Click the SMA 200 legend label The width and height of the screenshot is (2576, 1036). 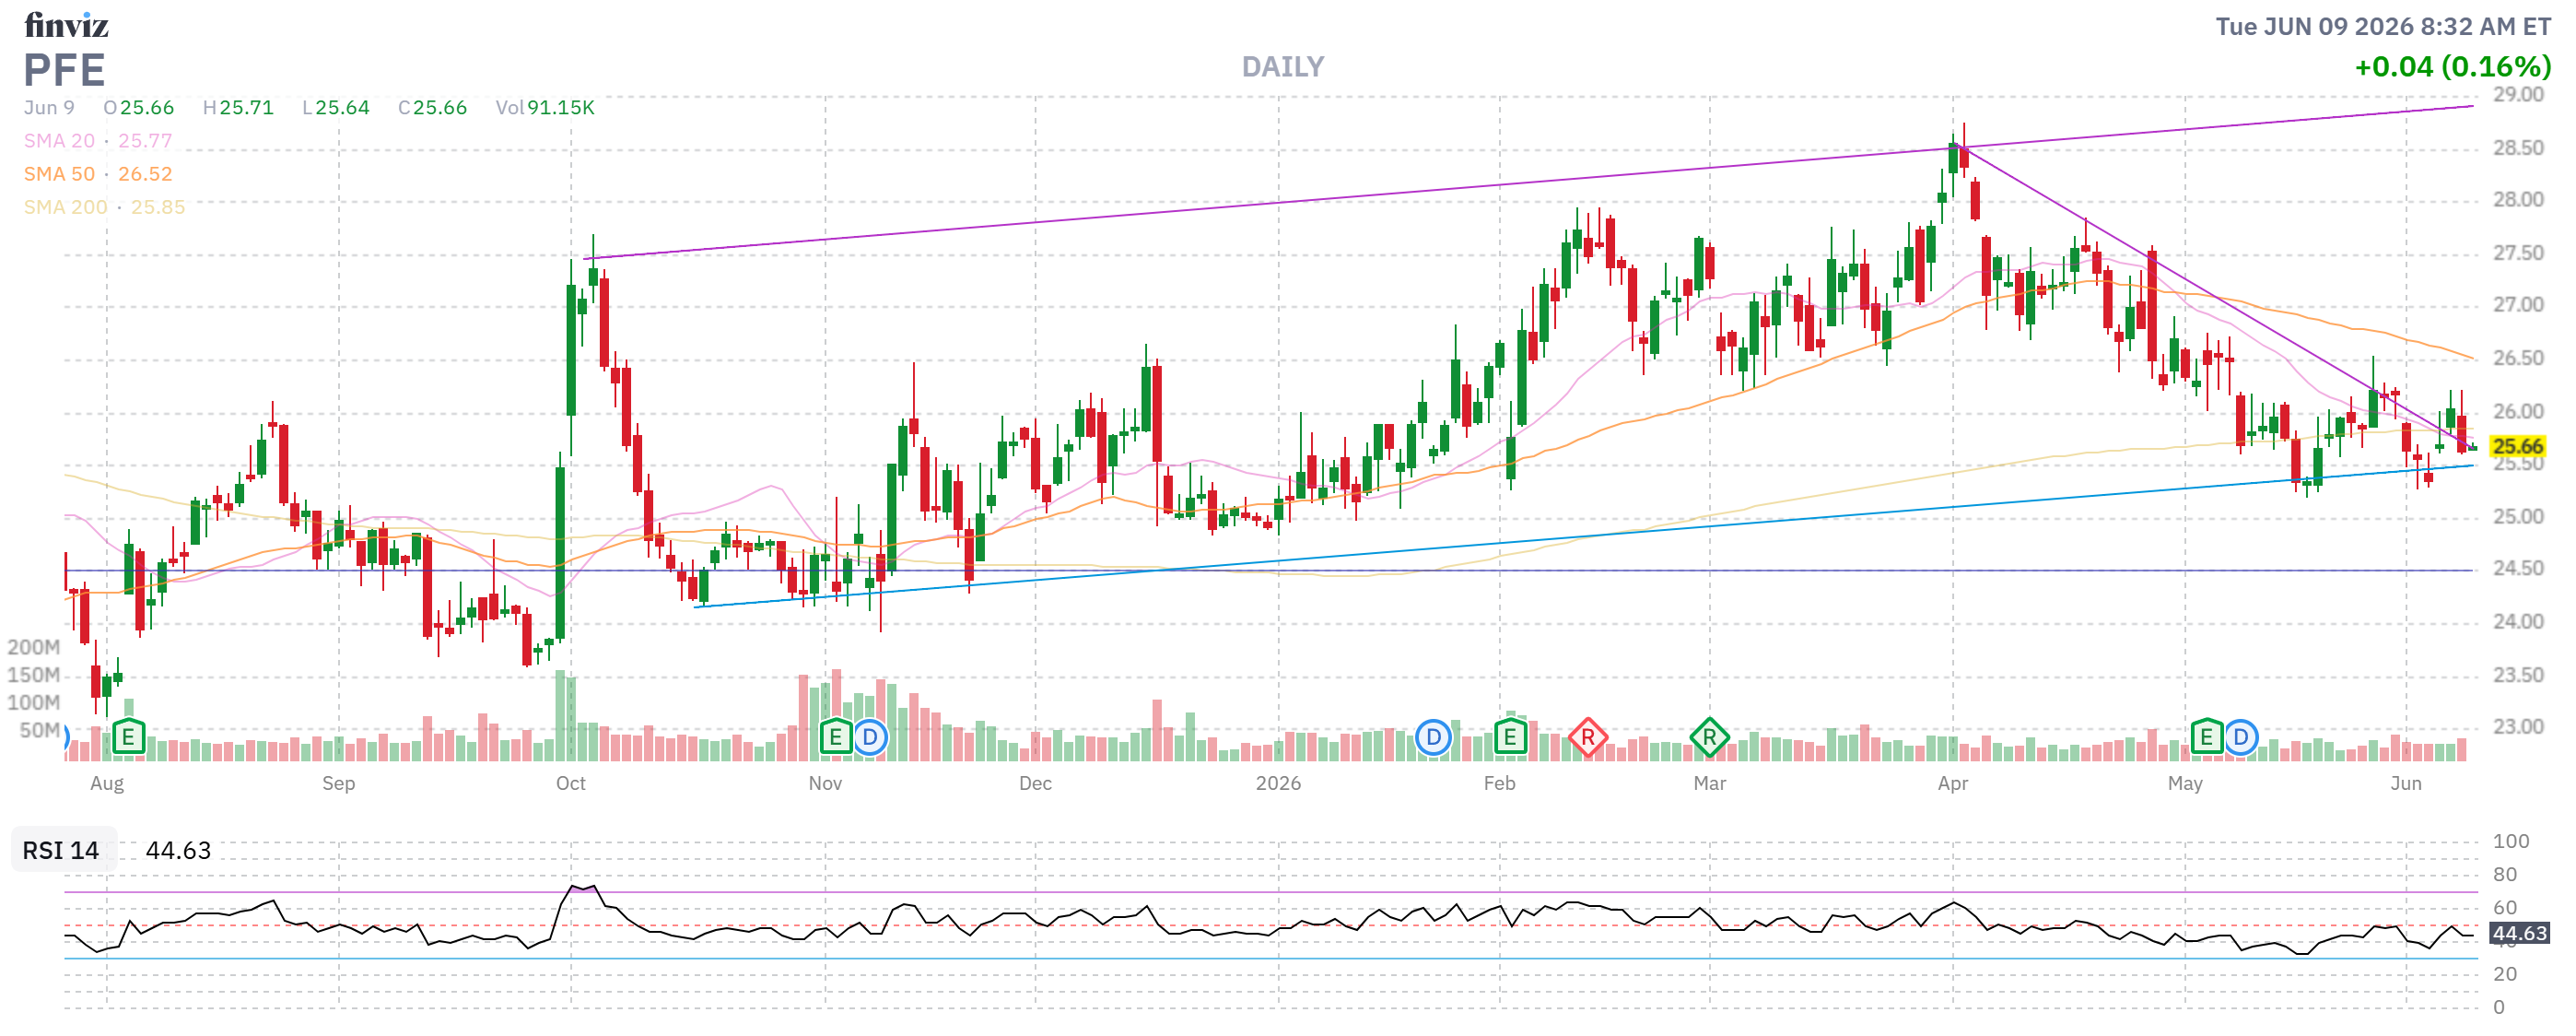pos(65,207)
